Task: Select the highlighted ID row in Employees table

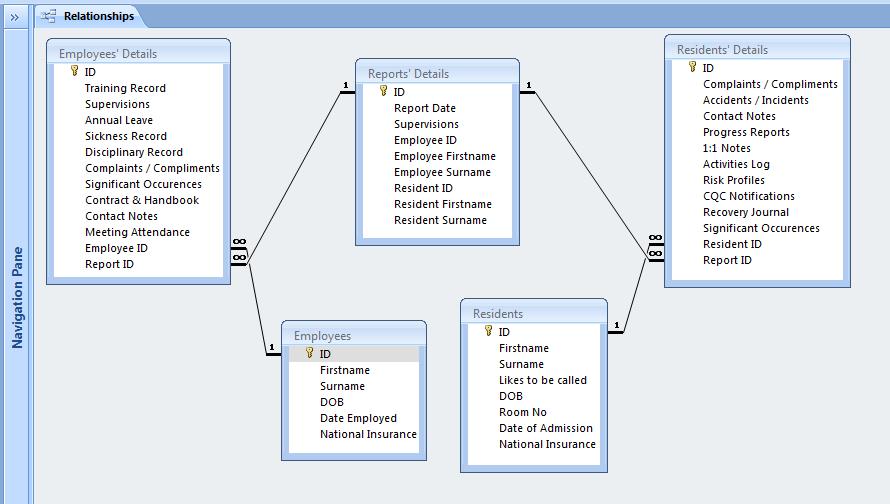Action: [x=354, y=354]
